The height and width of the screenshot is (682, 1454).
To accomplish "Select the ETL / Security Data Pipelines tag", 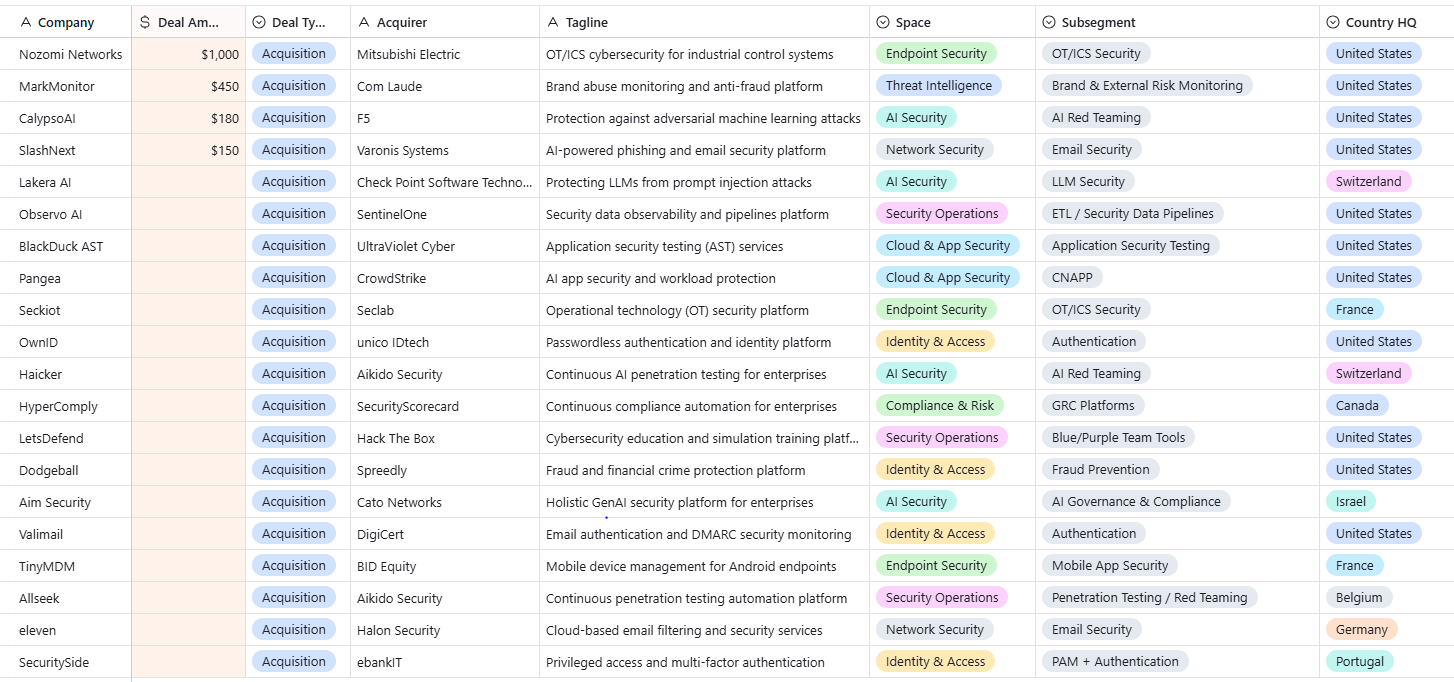I will click(x=1133, y=214).
